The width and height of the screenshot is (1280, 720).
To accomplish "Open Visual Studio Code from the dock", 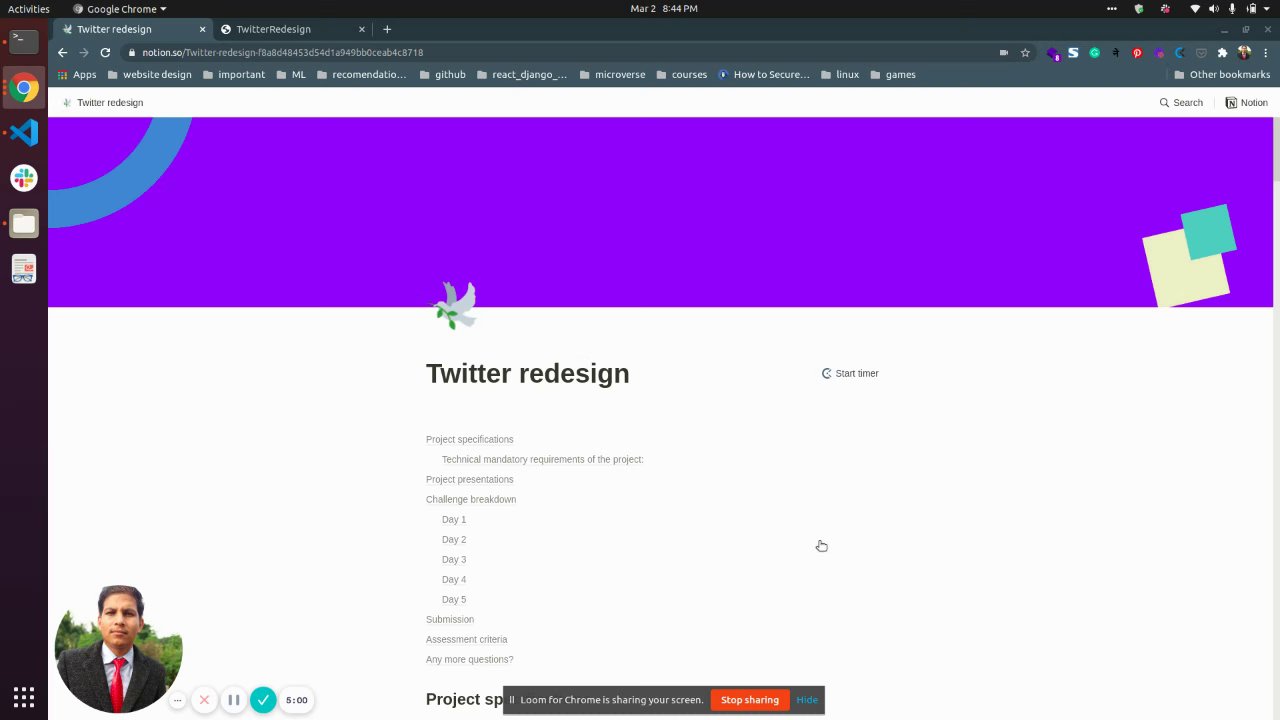I will [24, 132].
